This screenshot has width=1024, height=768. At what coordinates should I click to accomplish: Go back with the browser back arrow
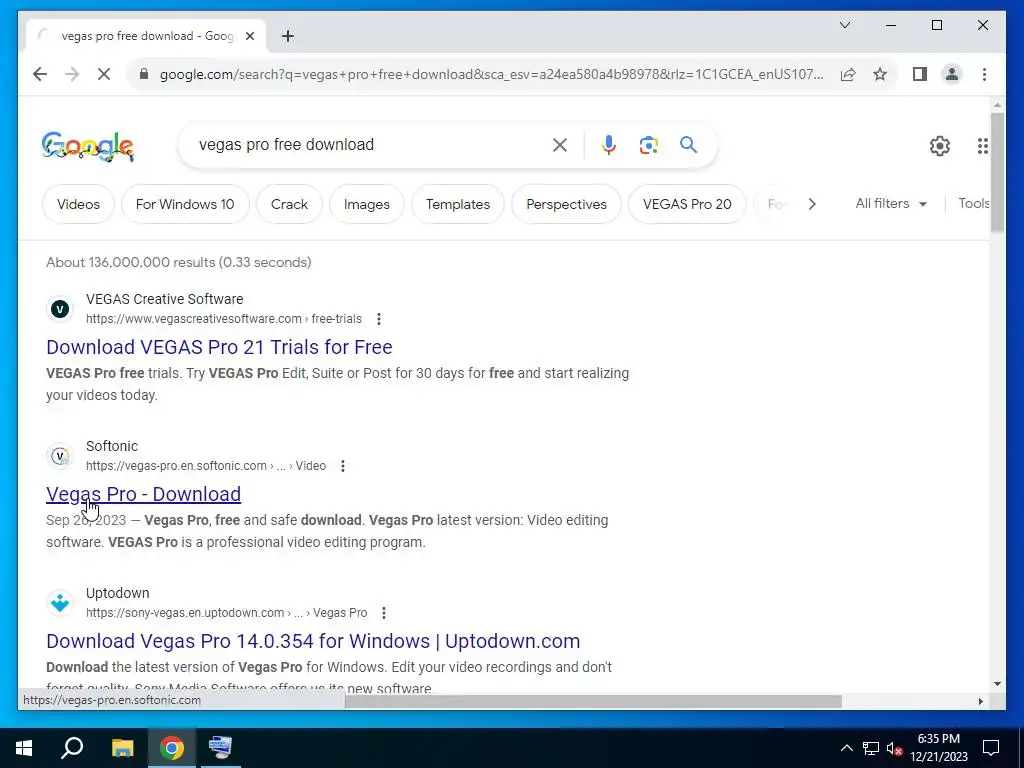pyautogui.click(x=40, y=74)
